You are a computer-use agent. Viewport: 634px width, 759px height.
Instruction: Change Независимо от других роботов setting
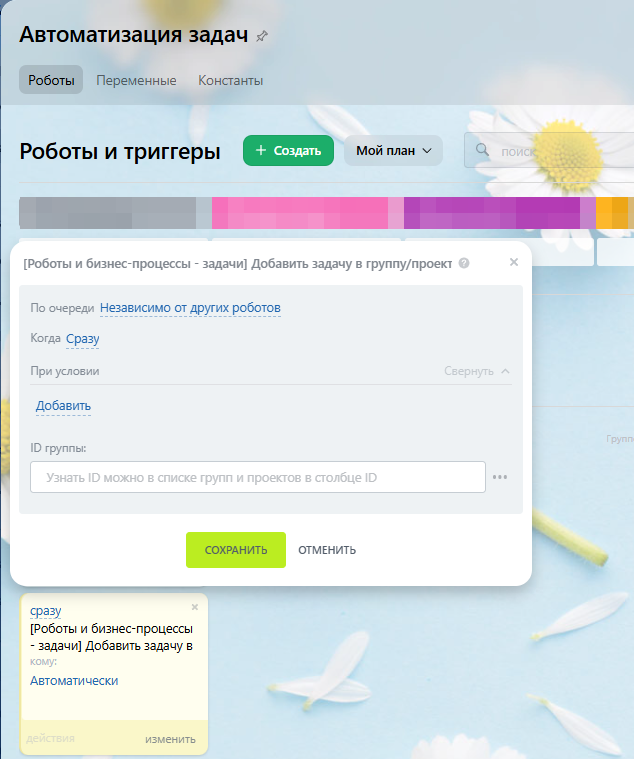tap(190, 308)
